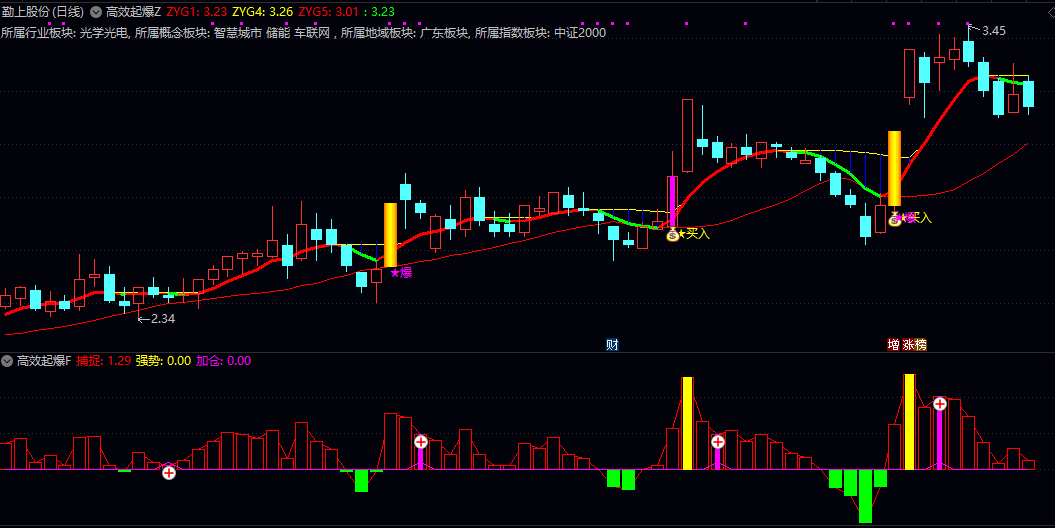Click the tall magenta candle above yellow ★买入
This screenshot has width=1055, height=528.
tap(672, 202)
